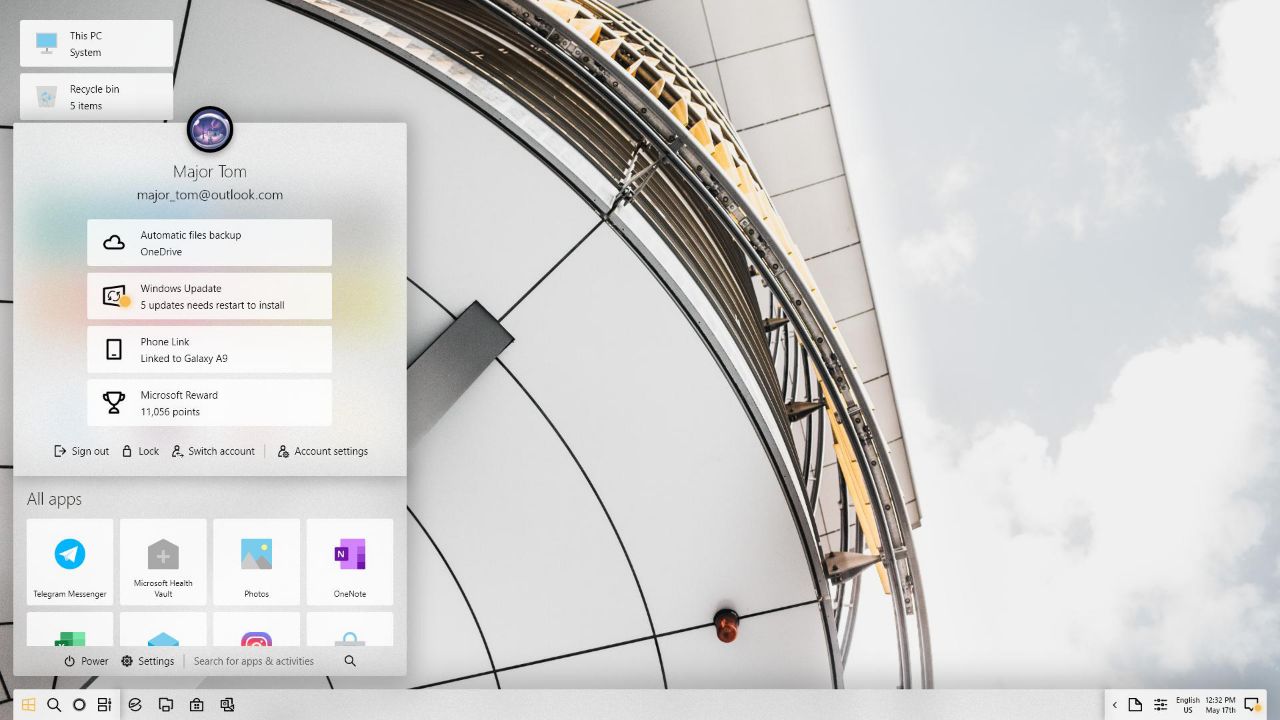Click the Start button on the taskbar
This screenshot has height=720, width=1280.
click(29, 705)
